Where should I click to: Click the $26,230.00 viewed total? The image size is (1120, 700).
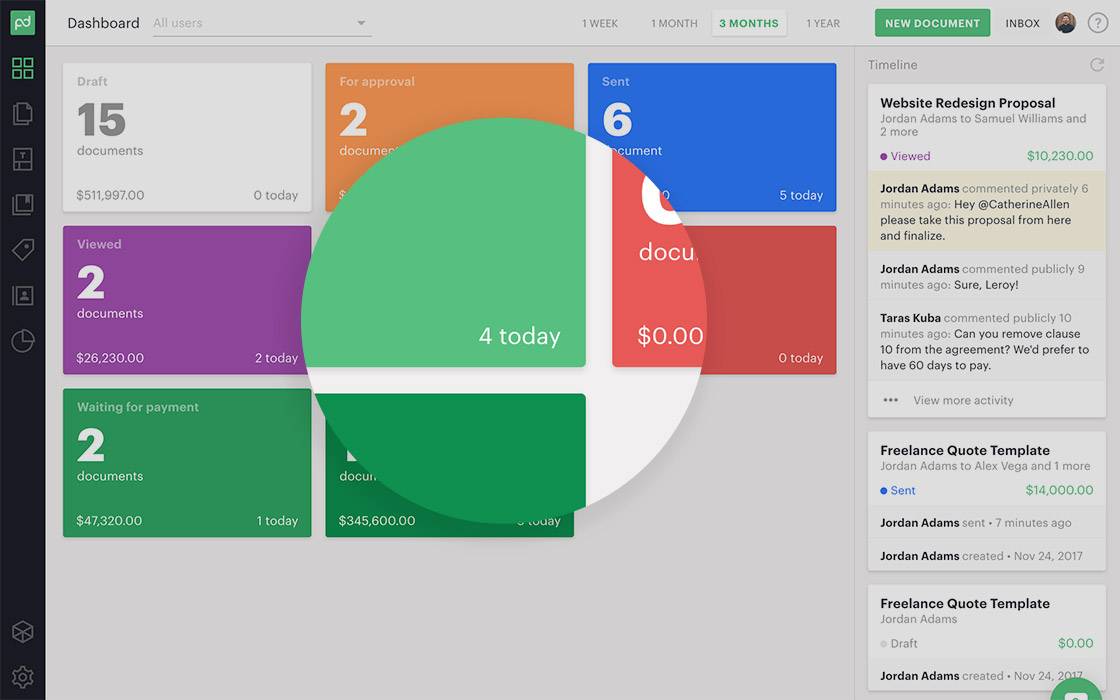coord(110,358)
